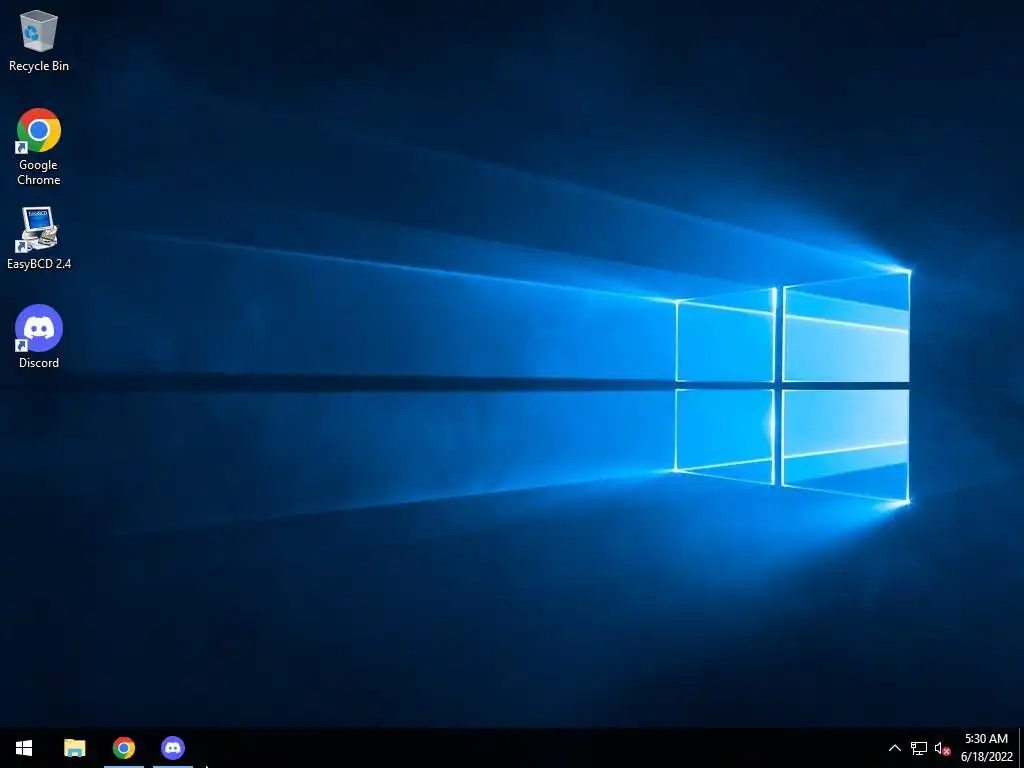
Task: Open the network status tray icon
Action: click(x=919, y=748)
